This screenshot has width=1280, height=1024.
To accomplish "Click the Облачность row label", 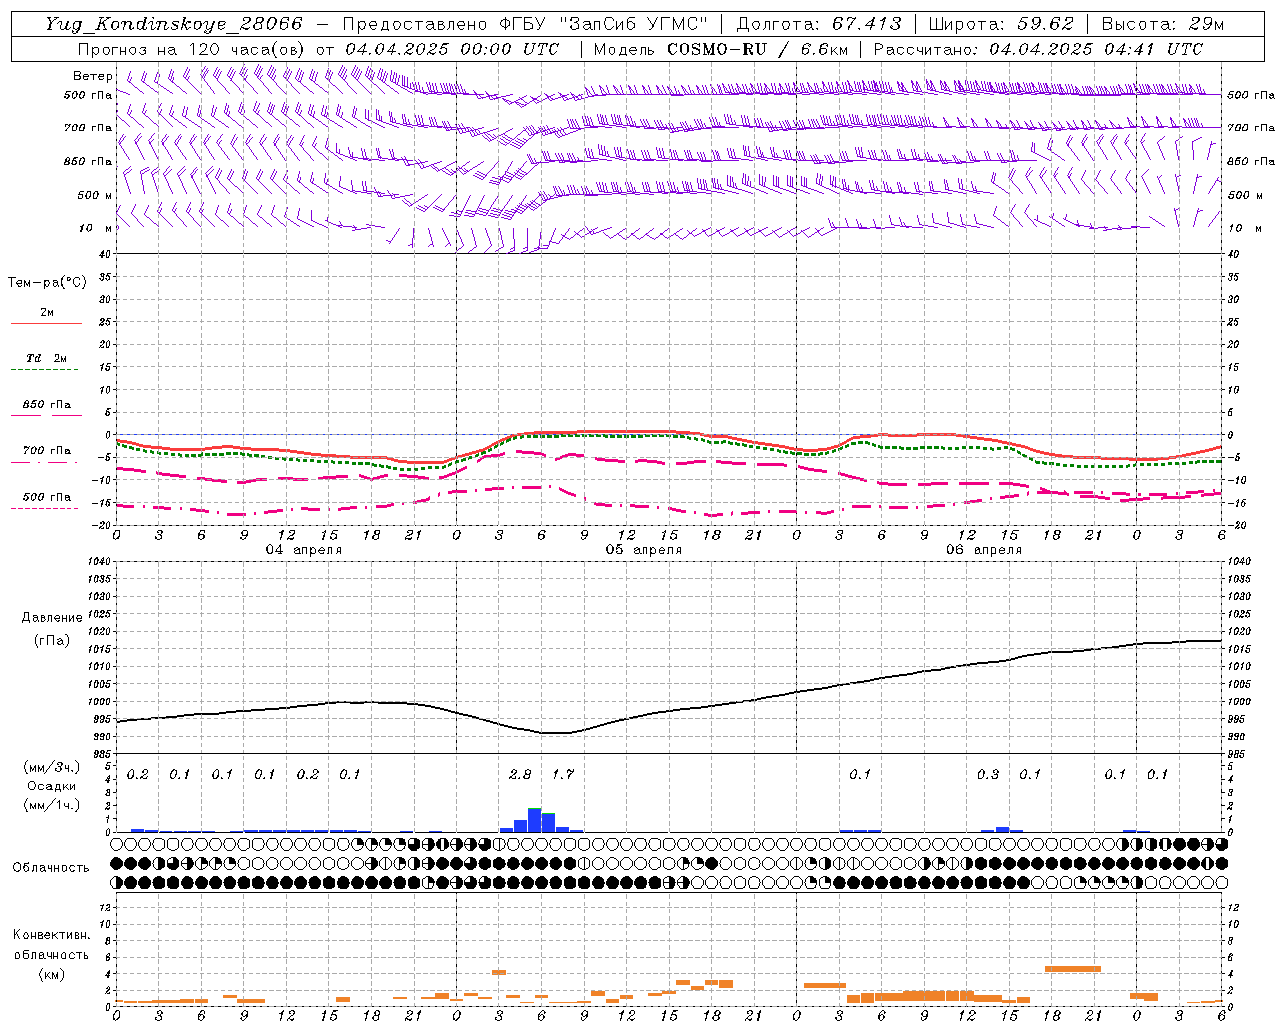I will pyautogui.click(x=51, y=867).
